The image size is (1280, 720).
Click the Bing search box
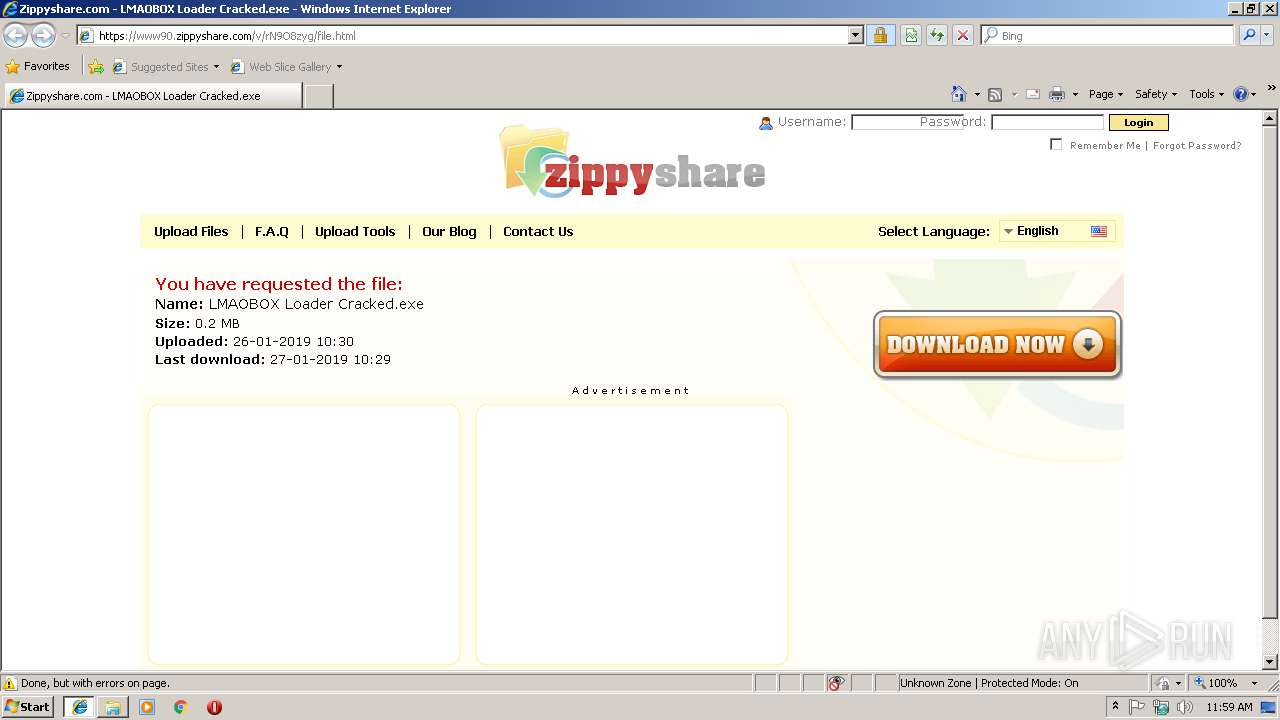pos(1108,35)
